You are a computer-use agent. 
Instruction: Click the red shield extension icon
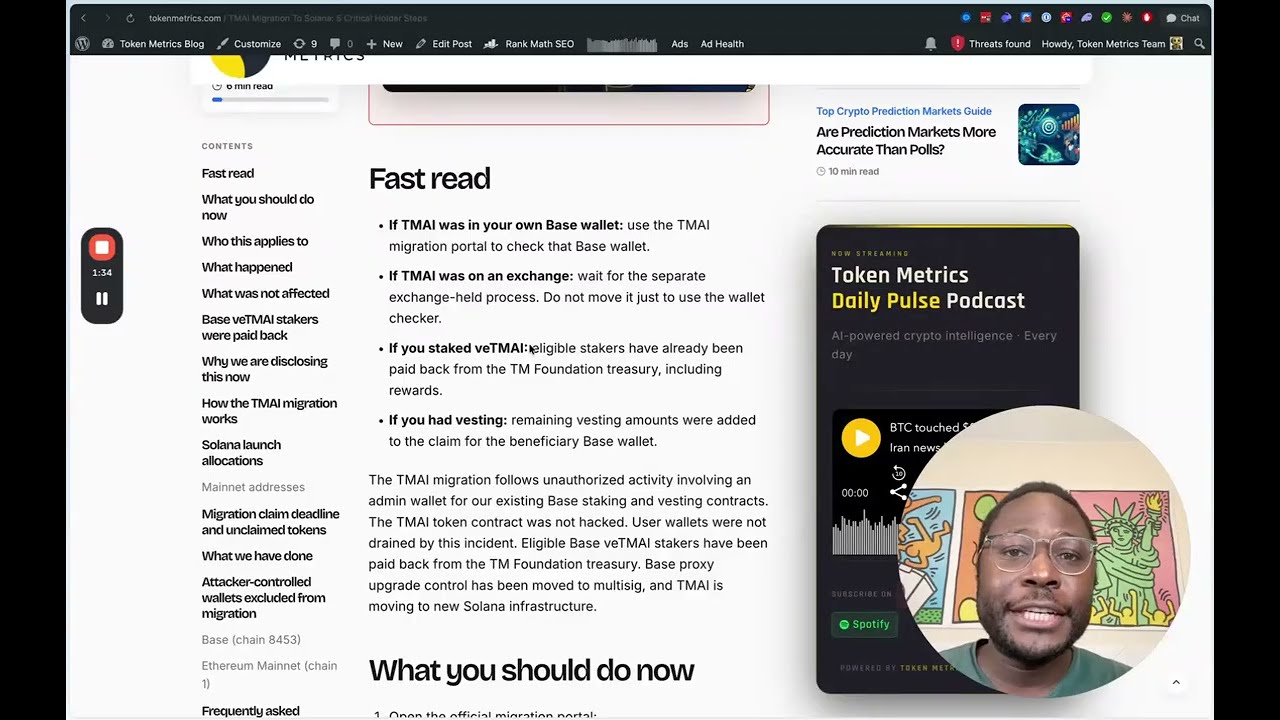coord(1147,18)
